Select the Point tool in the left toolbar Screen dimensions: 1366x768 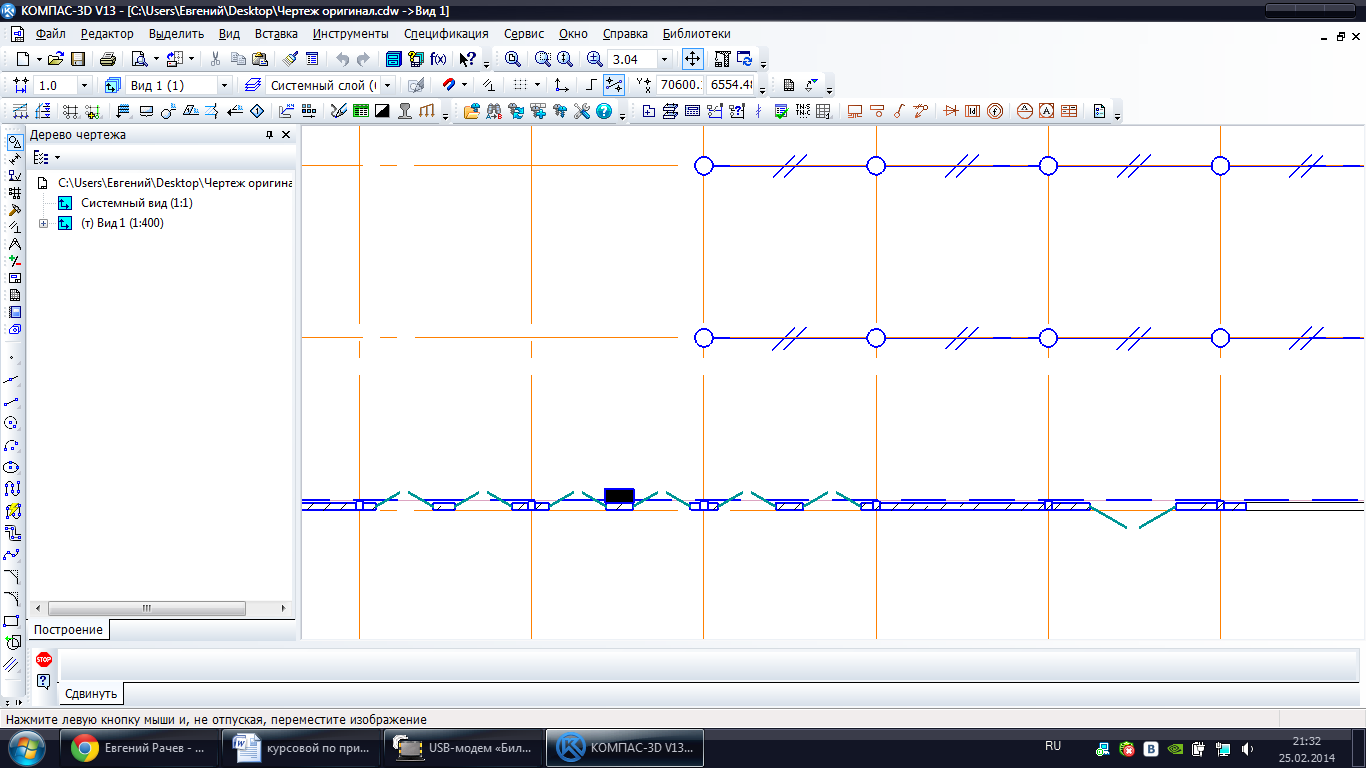click(x=13, y=357)
